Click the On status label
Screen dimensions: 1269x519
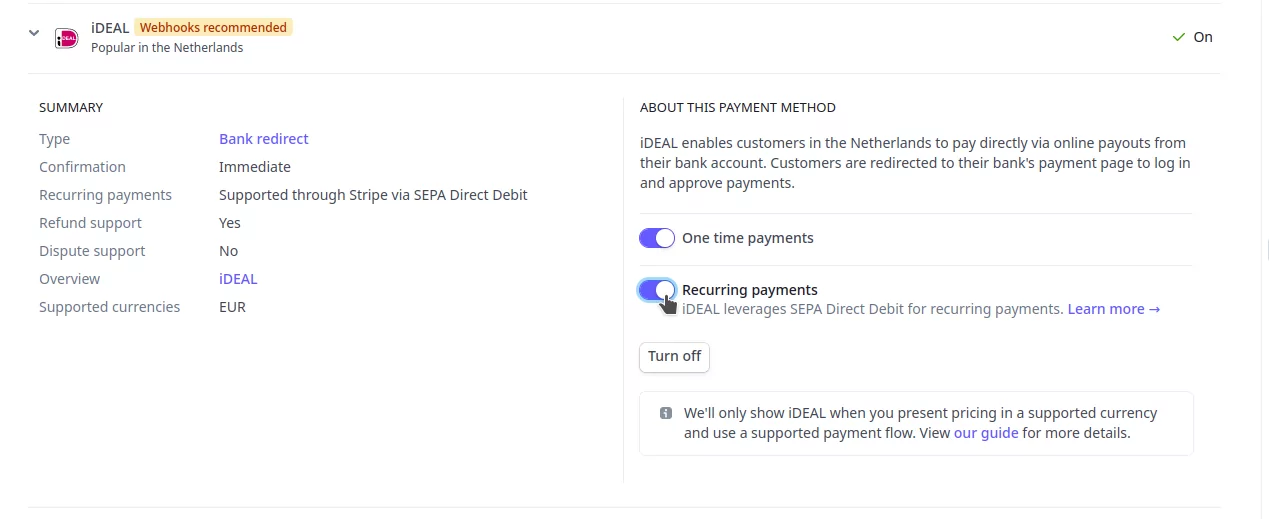1203,37
